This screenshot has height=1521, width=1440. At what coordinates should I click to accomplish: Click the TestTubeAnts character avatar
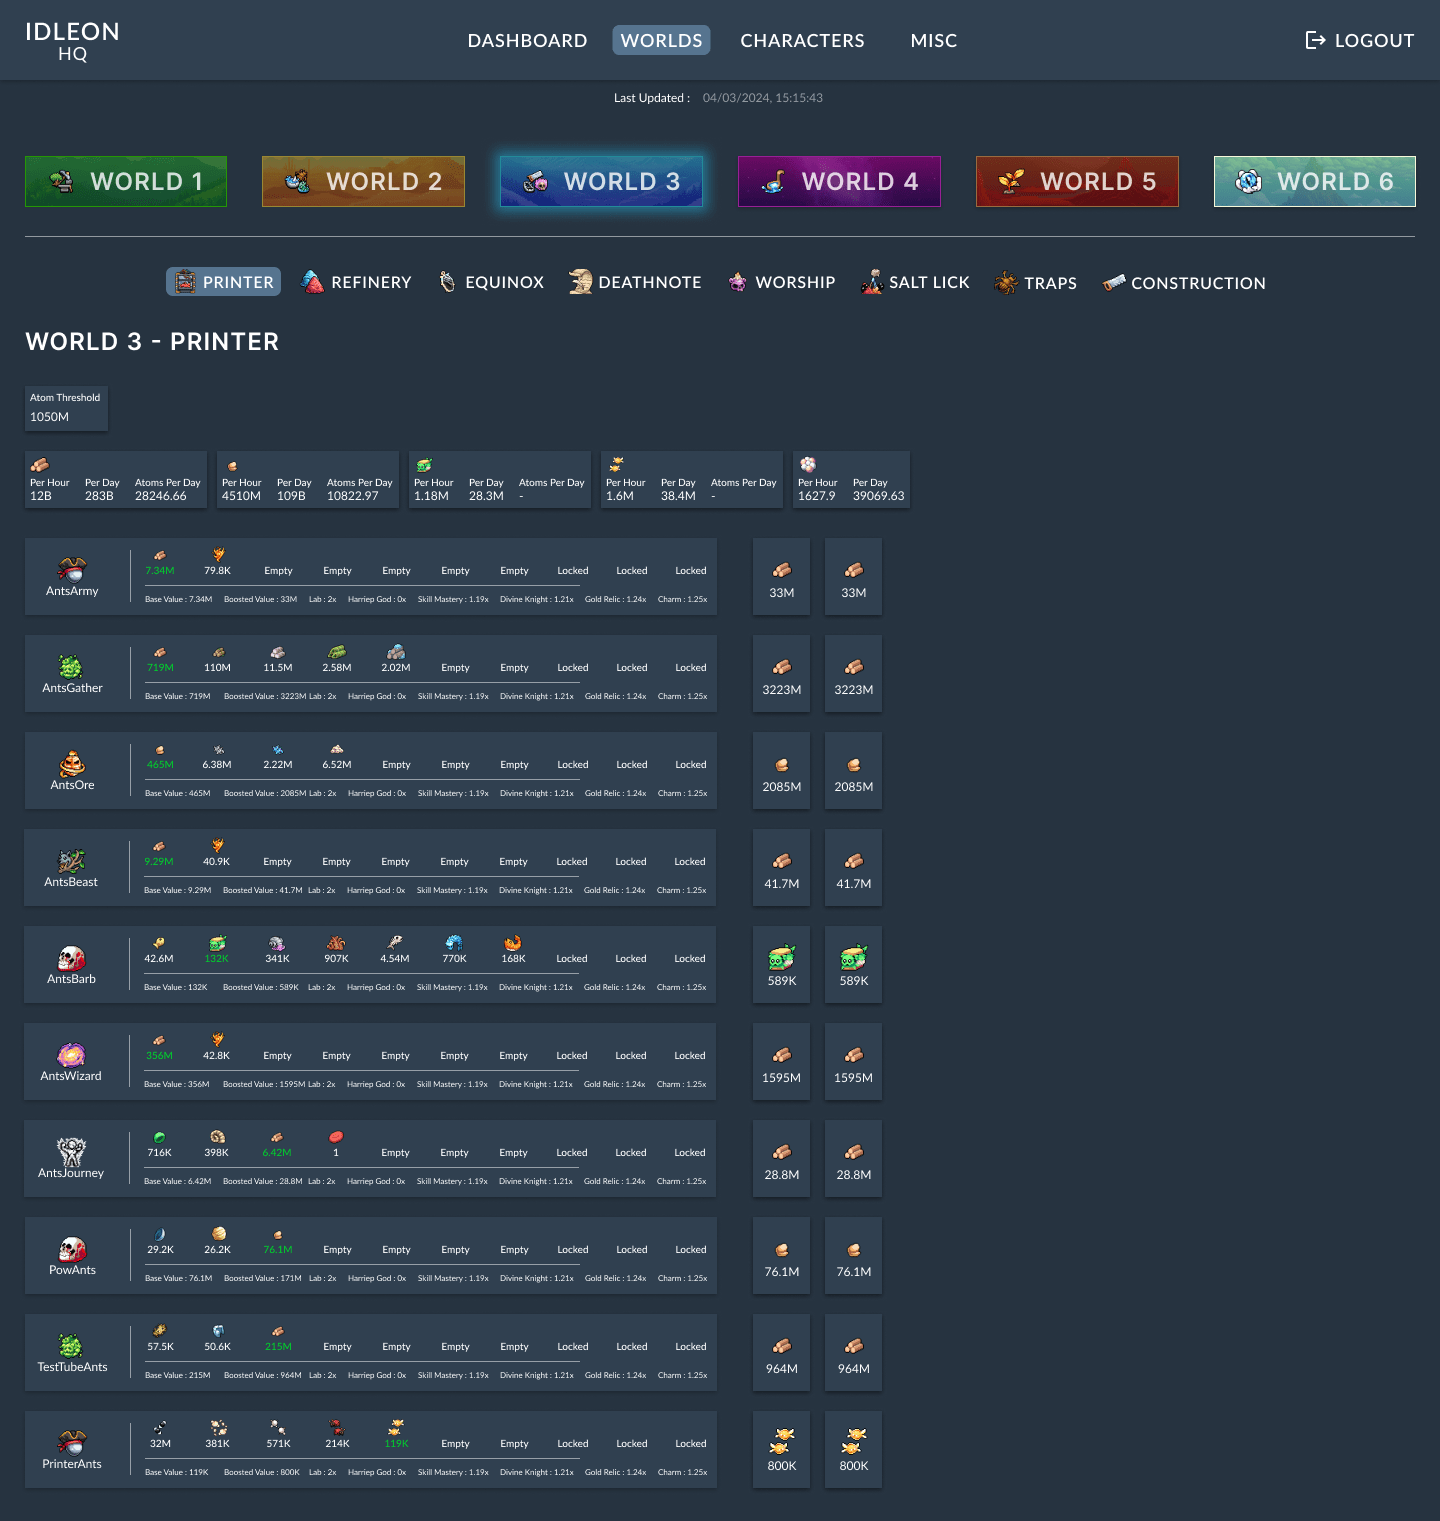(71, 1346)
